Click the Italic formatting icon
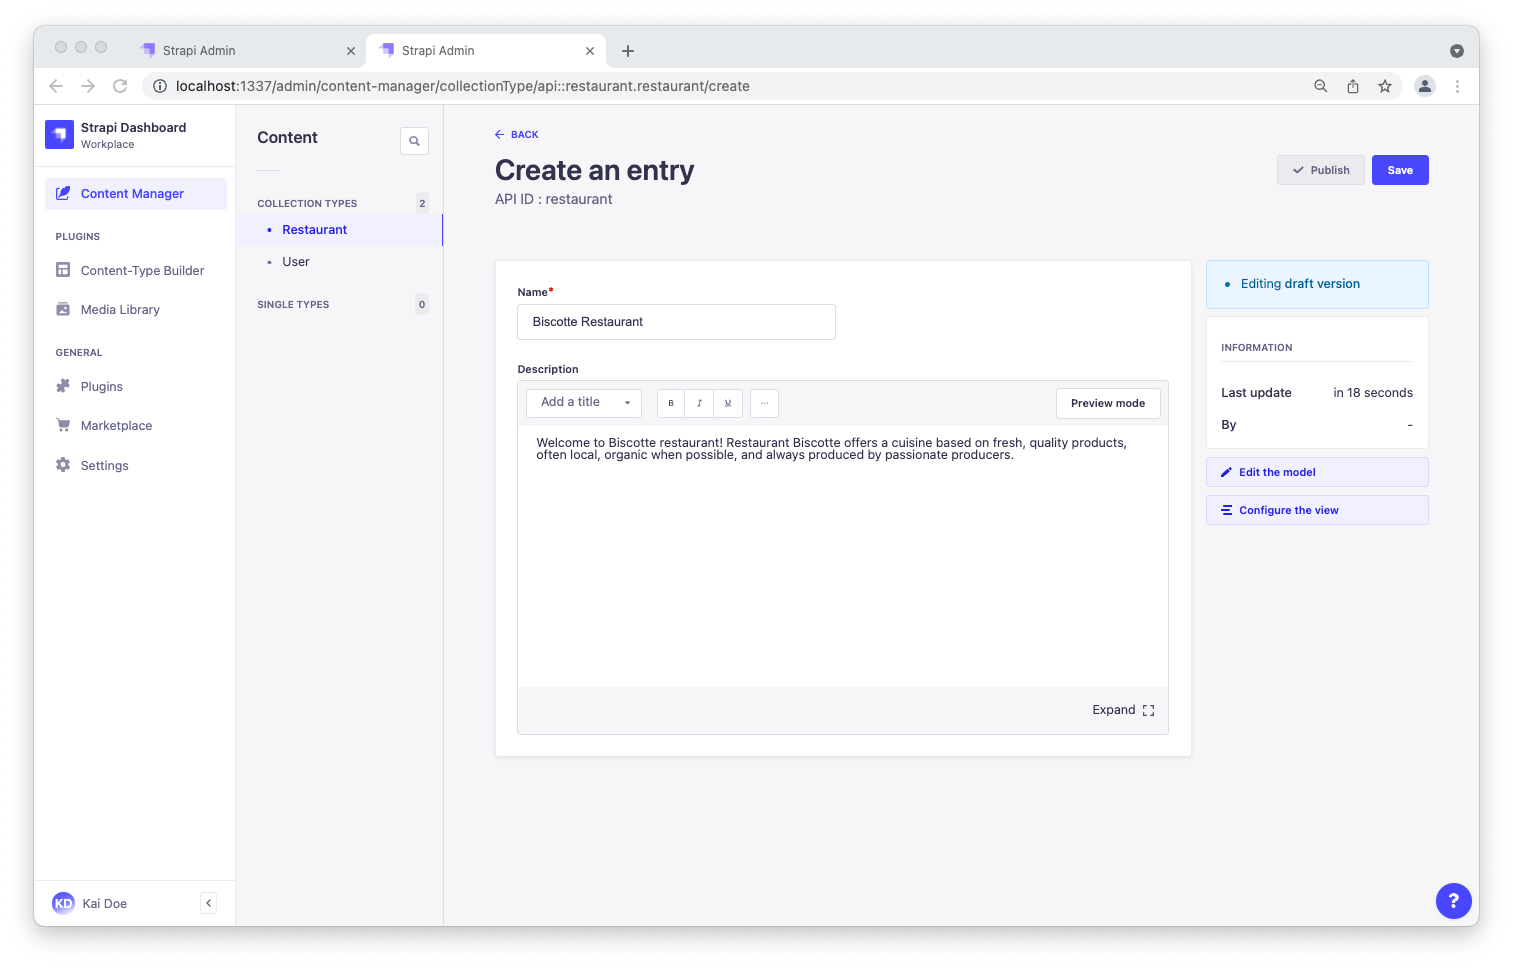Viewport: 1513px width, 968px height. click(699, 403)
